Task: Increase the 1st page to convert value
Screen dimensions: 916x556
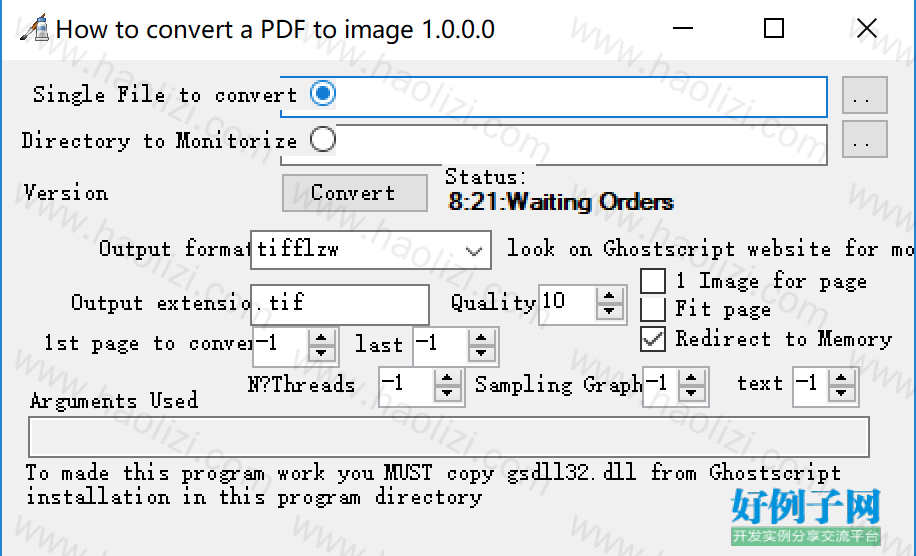Action: pyautogui.click(x=321, y=338)
